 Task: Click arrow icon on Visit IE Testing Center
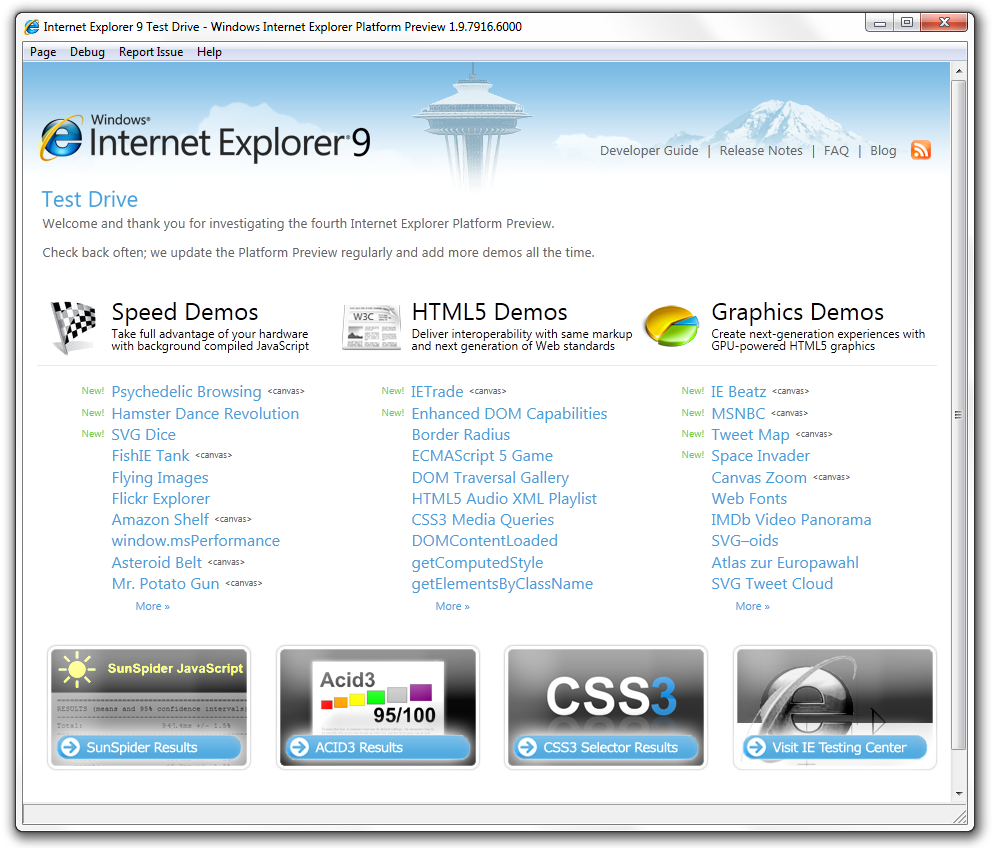click(x=756, y=747)
